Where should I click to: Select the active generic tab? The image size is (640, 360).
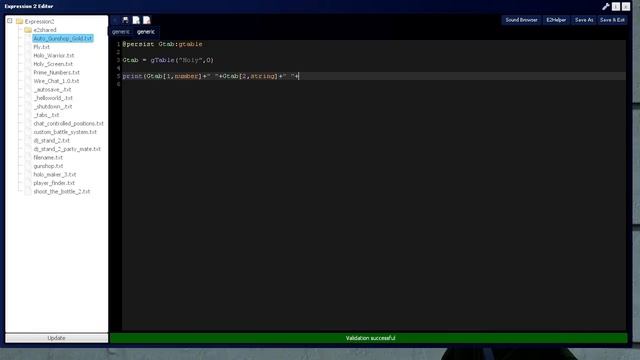[146, 32]
